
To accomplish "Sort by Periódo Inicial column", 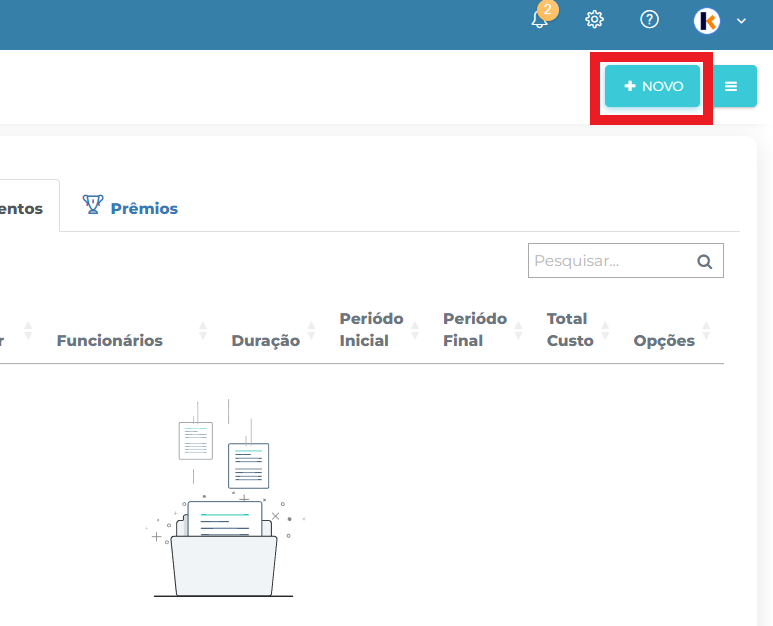I will click(x=371, y=329).
